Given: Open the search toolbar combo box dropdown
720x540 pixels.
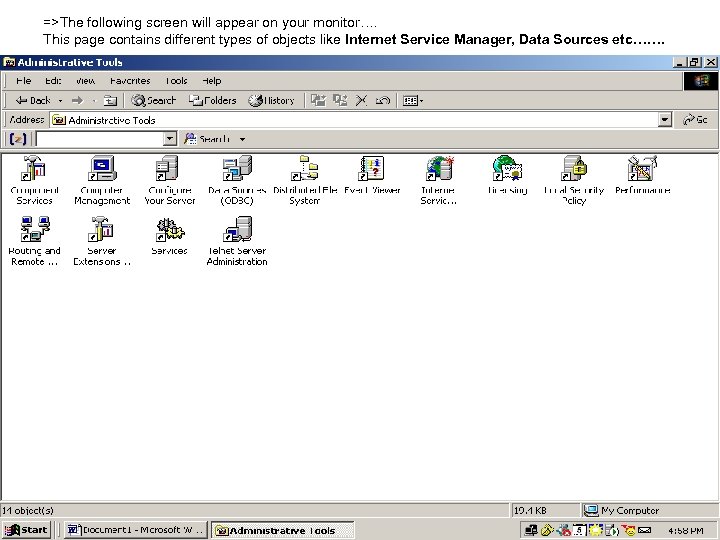Looking at the screenshot, I should 170,139.
